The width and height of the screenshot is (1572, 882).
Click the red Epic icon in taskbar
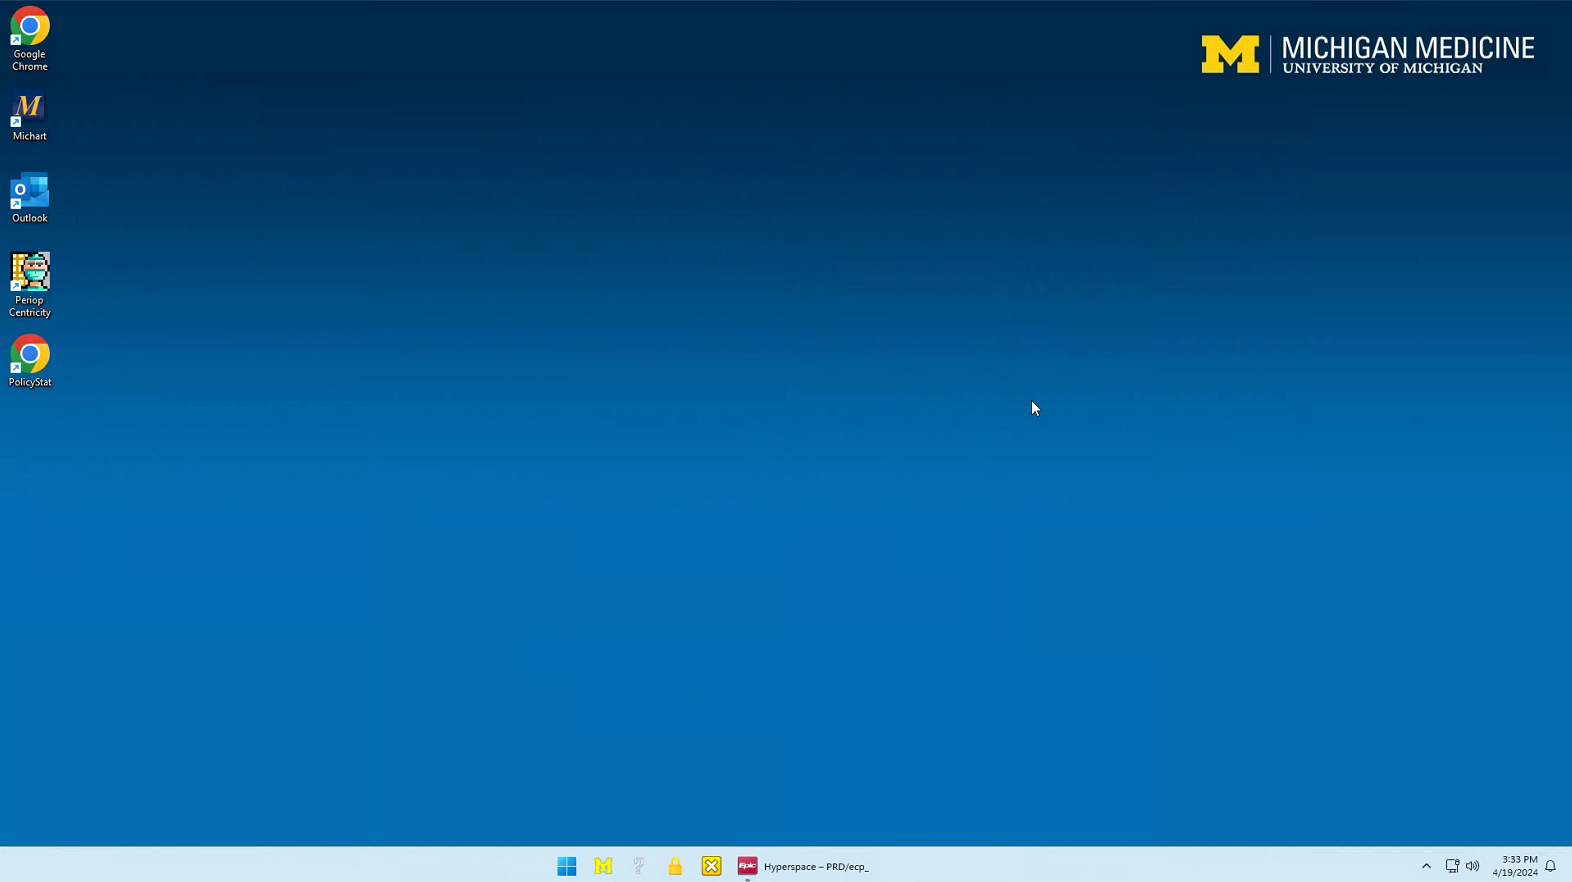(x=747, y=866)
